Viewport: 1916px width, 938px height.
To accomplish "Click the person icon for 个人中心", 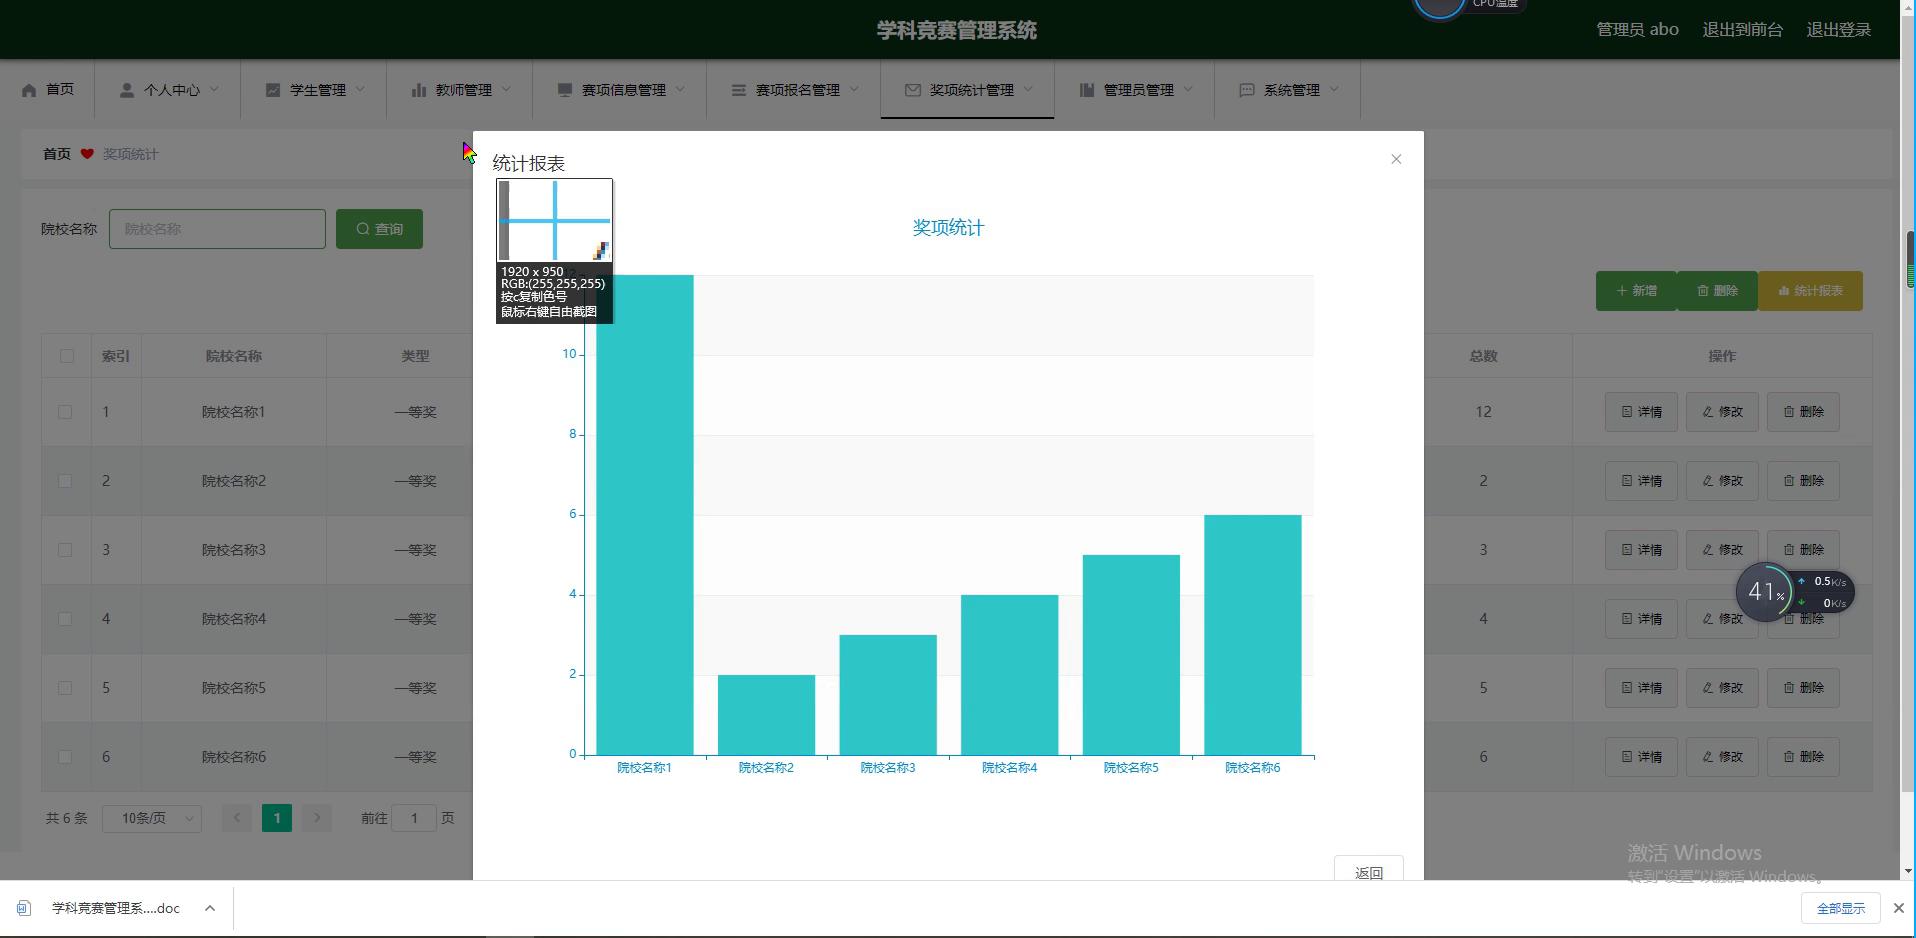I will click(127, 90).
